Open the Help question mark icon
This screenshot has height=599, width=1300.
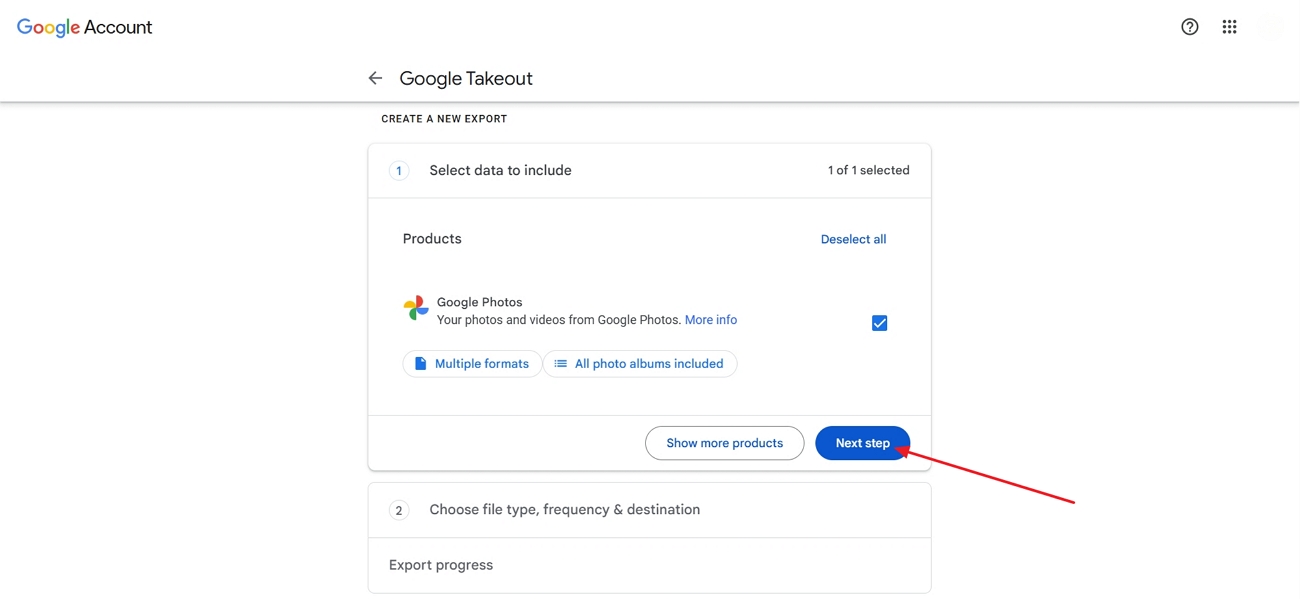pos(1189,27)
